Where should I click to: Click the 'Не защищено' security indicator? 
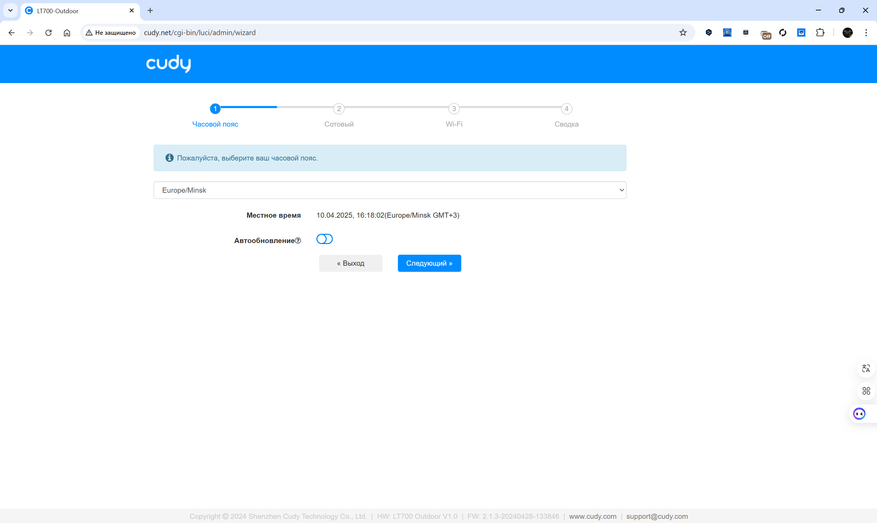[111, 32]
